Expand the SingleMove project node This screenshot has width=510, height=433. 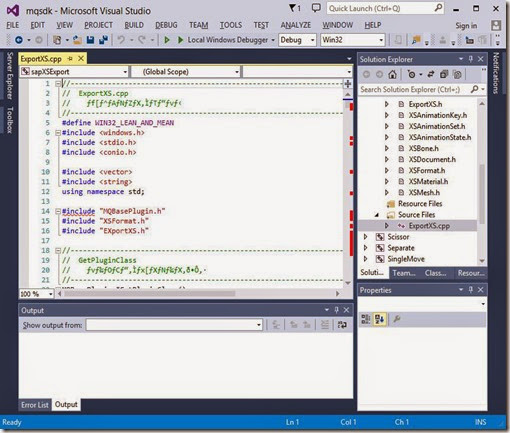coord(366,259)
